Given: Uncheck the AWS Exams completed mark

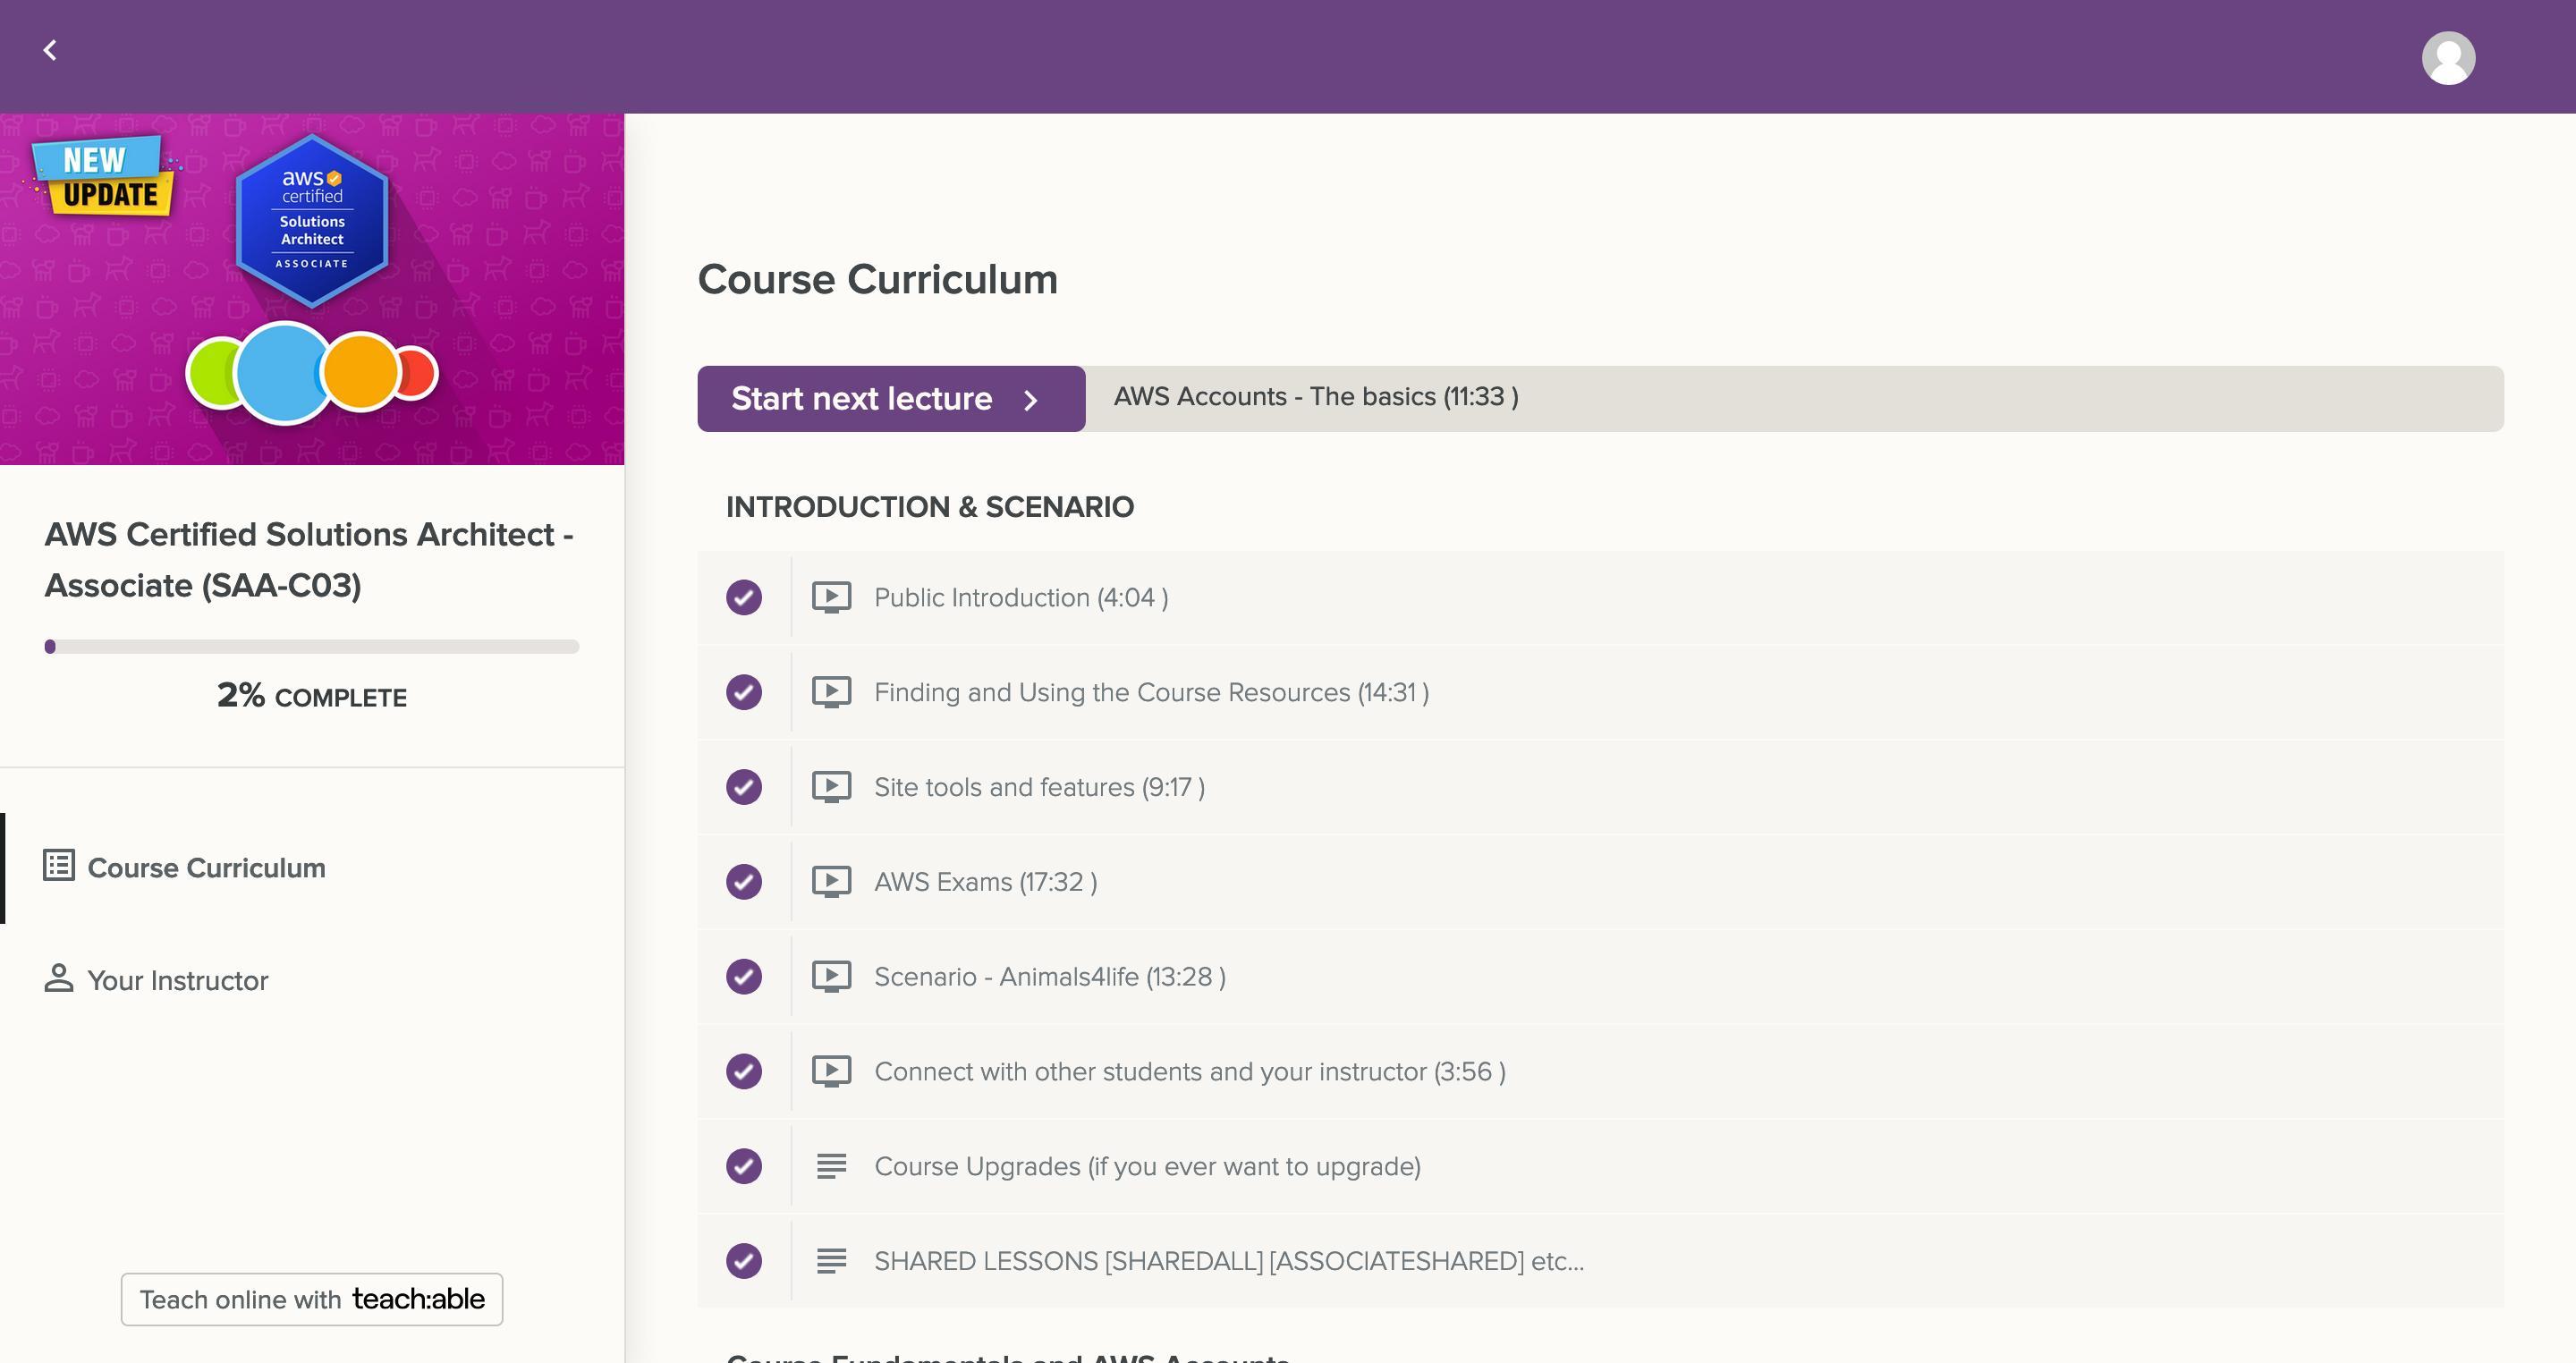Looking at the screenshot, I should point(743,881).
